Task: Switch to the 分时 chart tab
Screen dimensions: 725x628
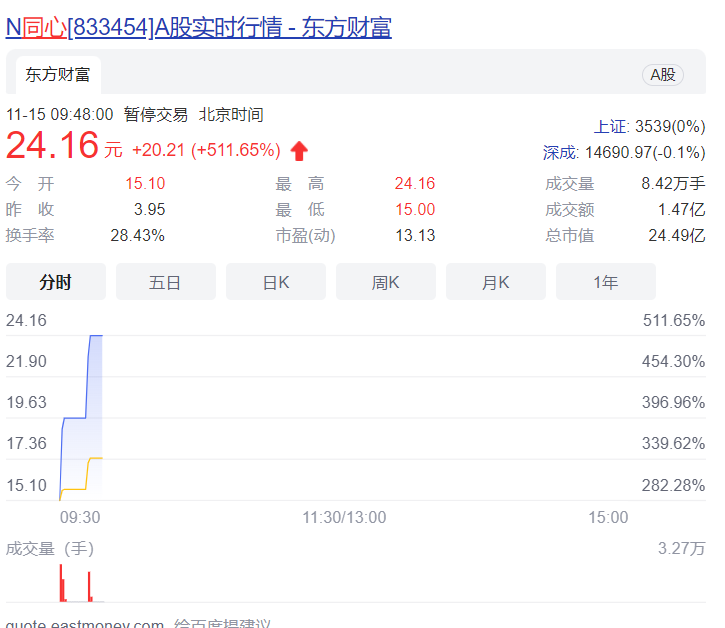Action: [x=56, y=282]
